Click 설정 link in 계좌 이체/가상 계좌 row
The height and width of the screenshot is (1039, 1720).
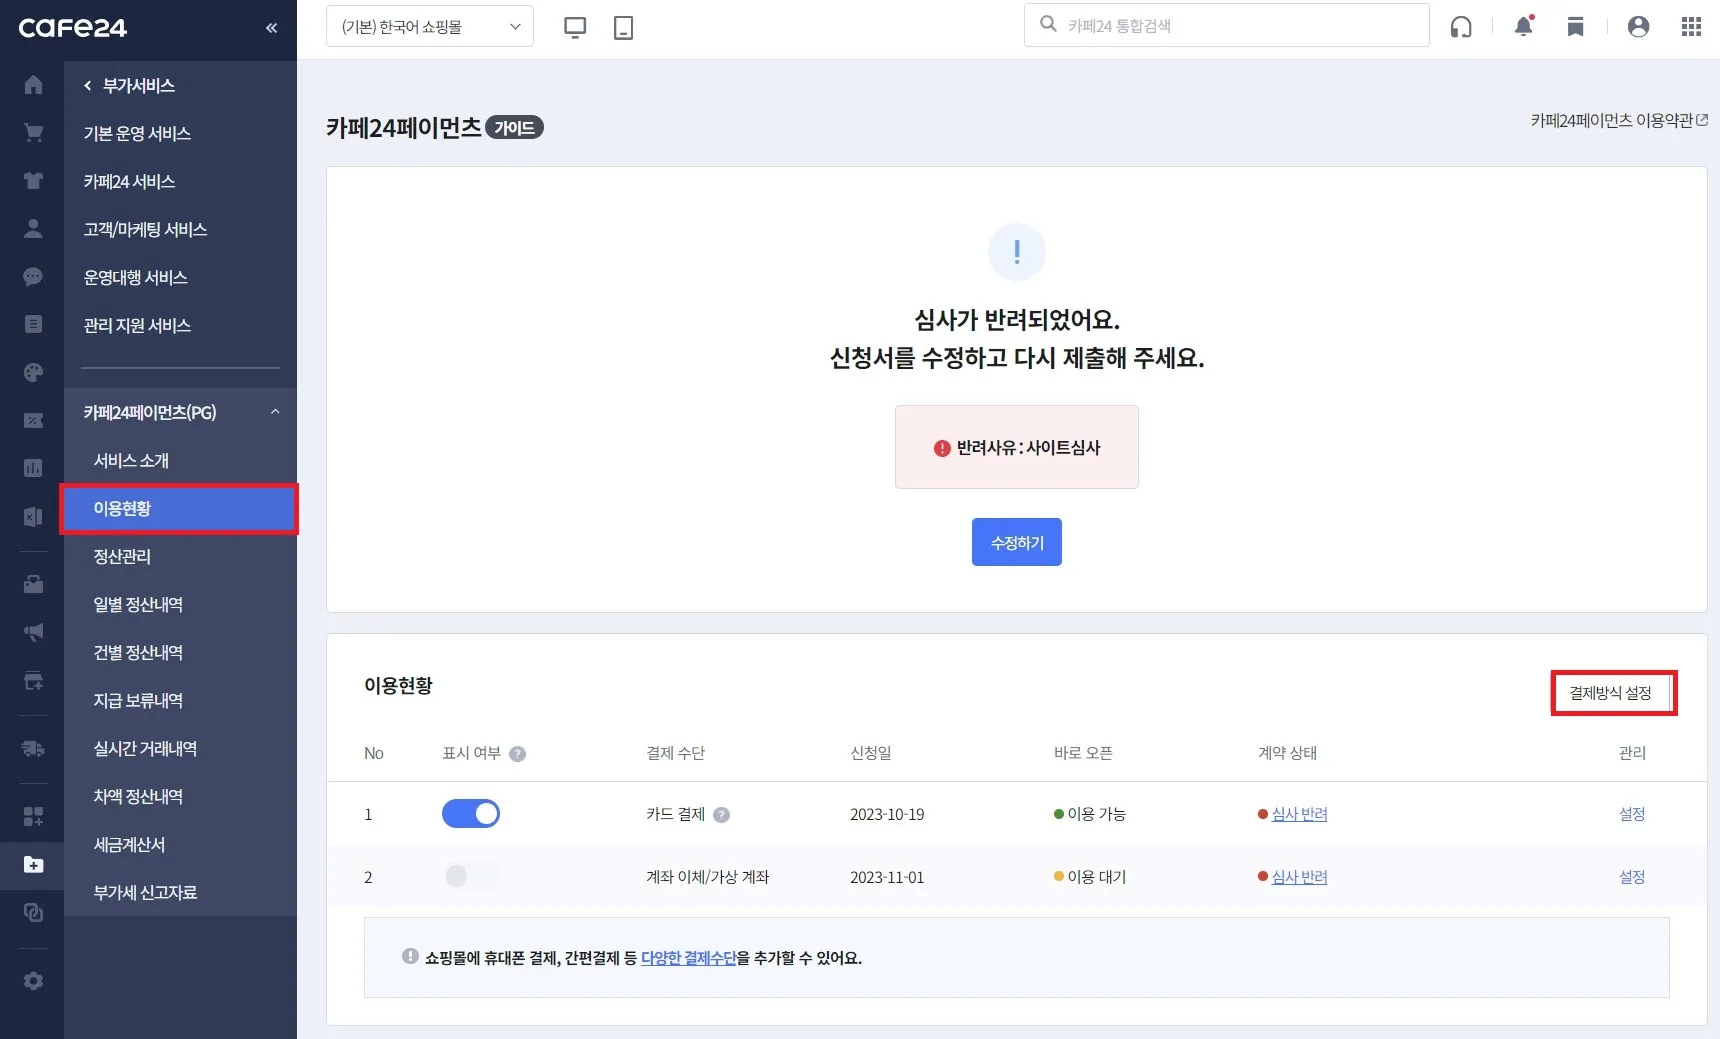point(1632,876)
